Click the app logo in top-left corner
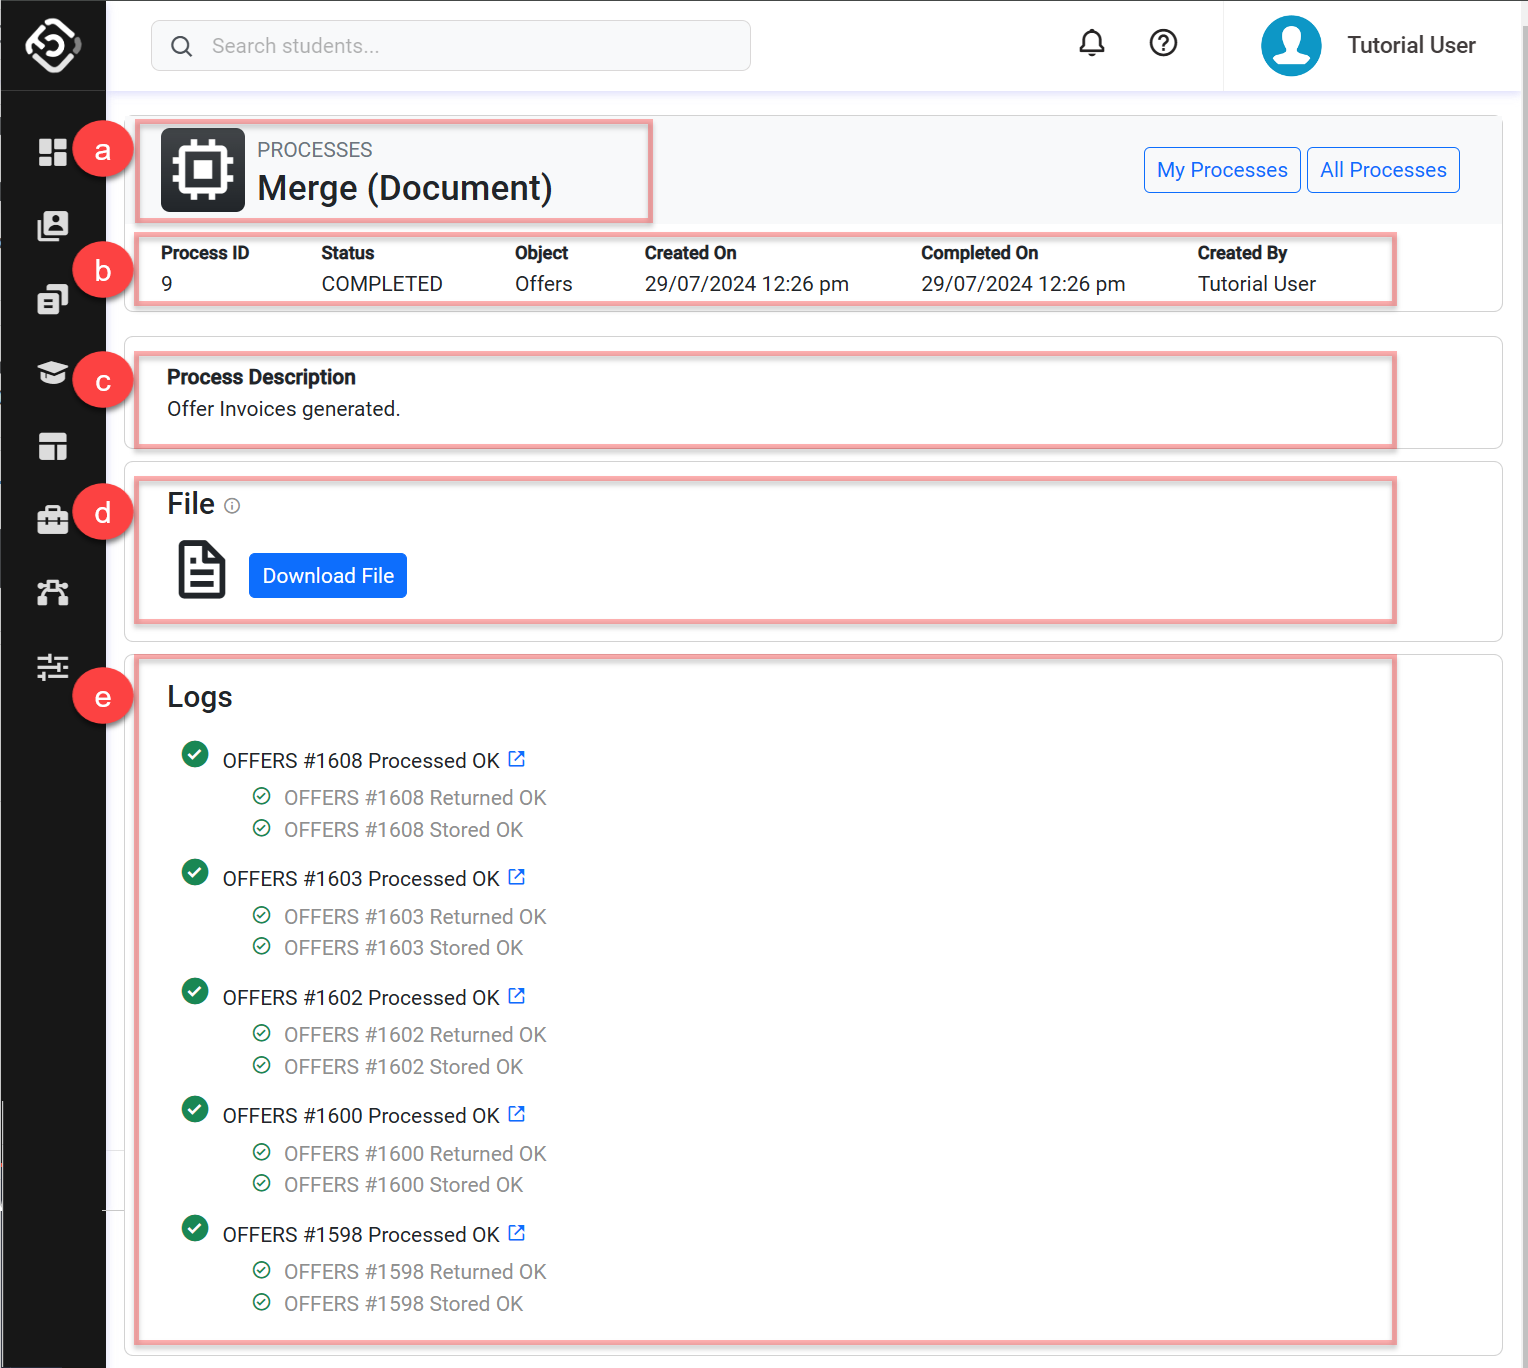The image size is (1528, 1368). click(52, 45)
